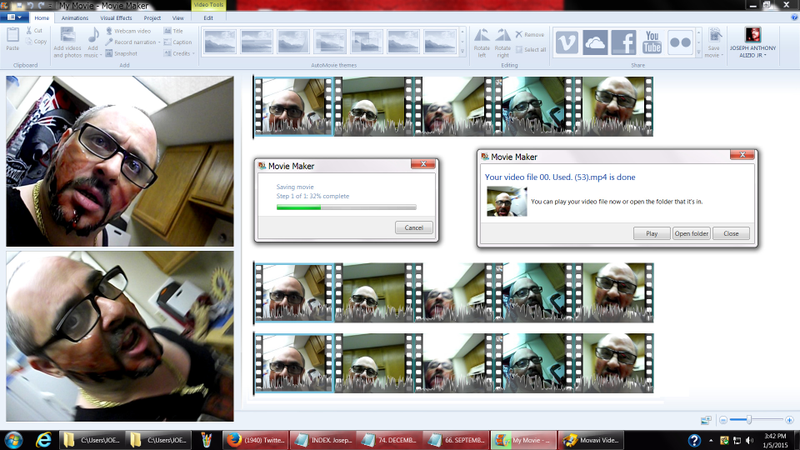The image size is (800, 450).
Task: Click Remove in Editing group
Action: 530,34
